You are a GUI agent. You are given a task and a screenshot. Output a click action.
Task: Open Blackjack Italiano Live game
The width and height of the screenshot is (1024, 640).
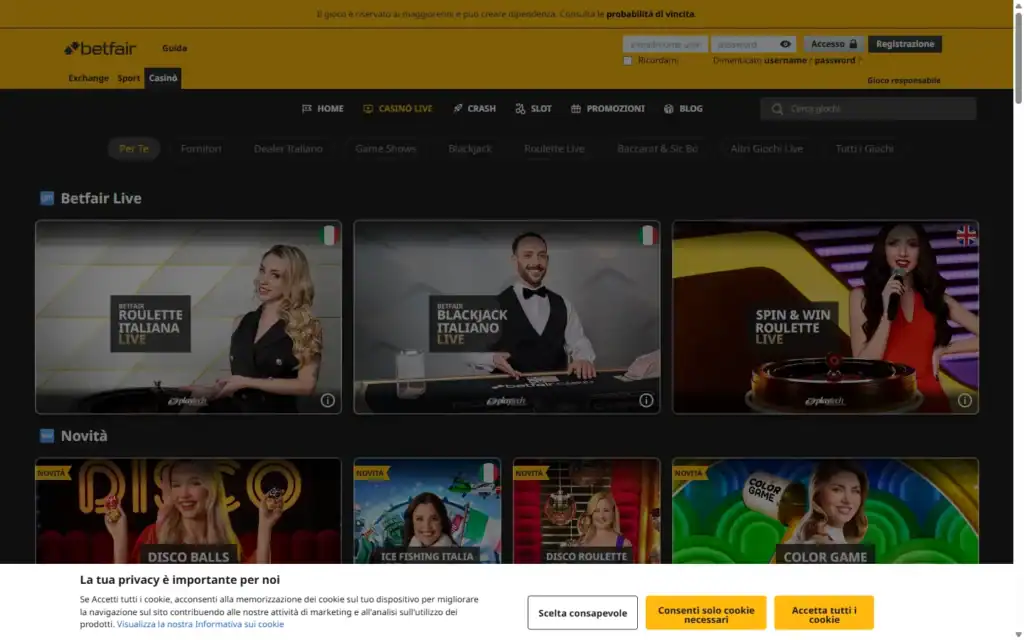[507, 317]
